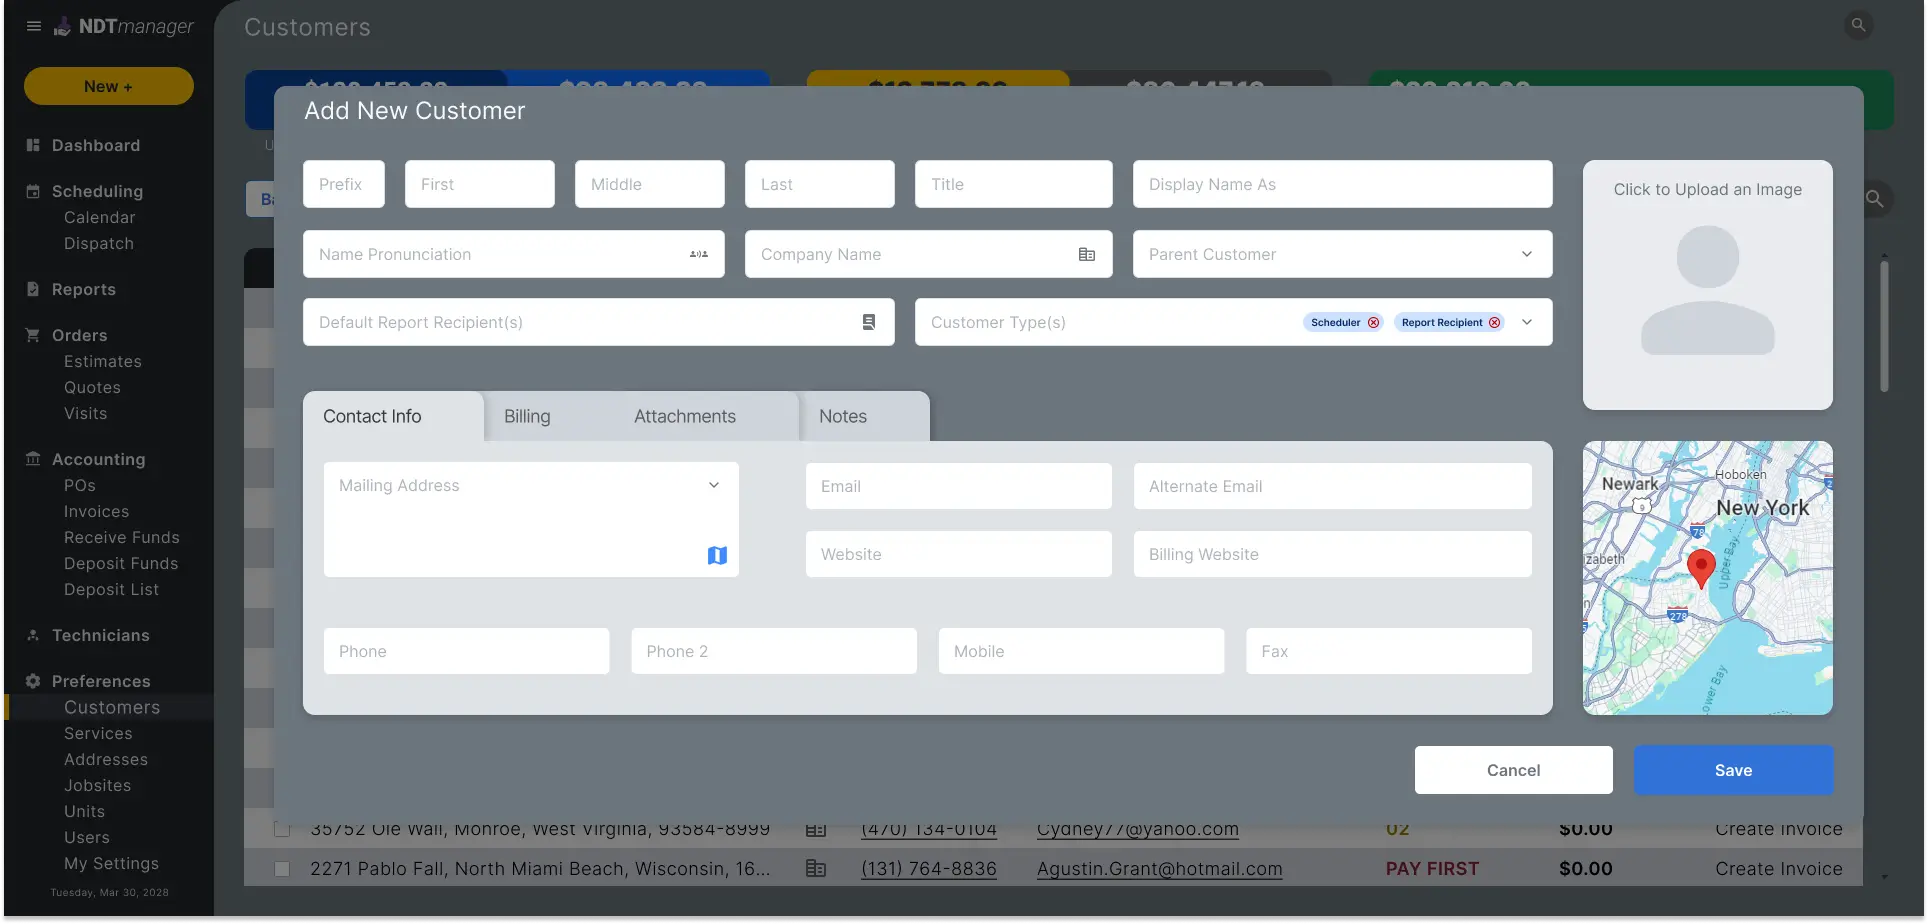Save the new customer

coord(1733,770)
